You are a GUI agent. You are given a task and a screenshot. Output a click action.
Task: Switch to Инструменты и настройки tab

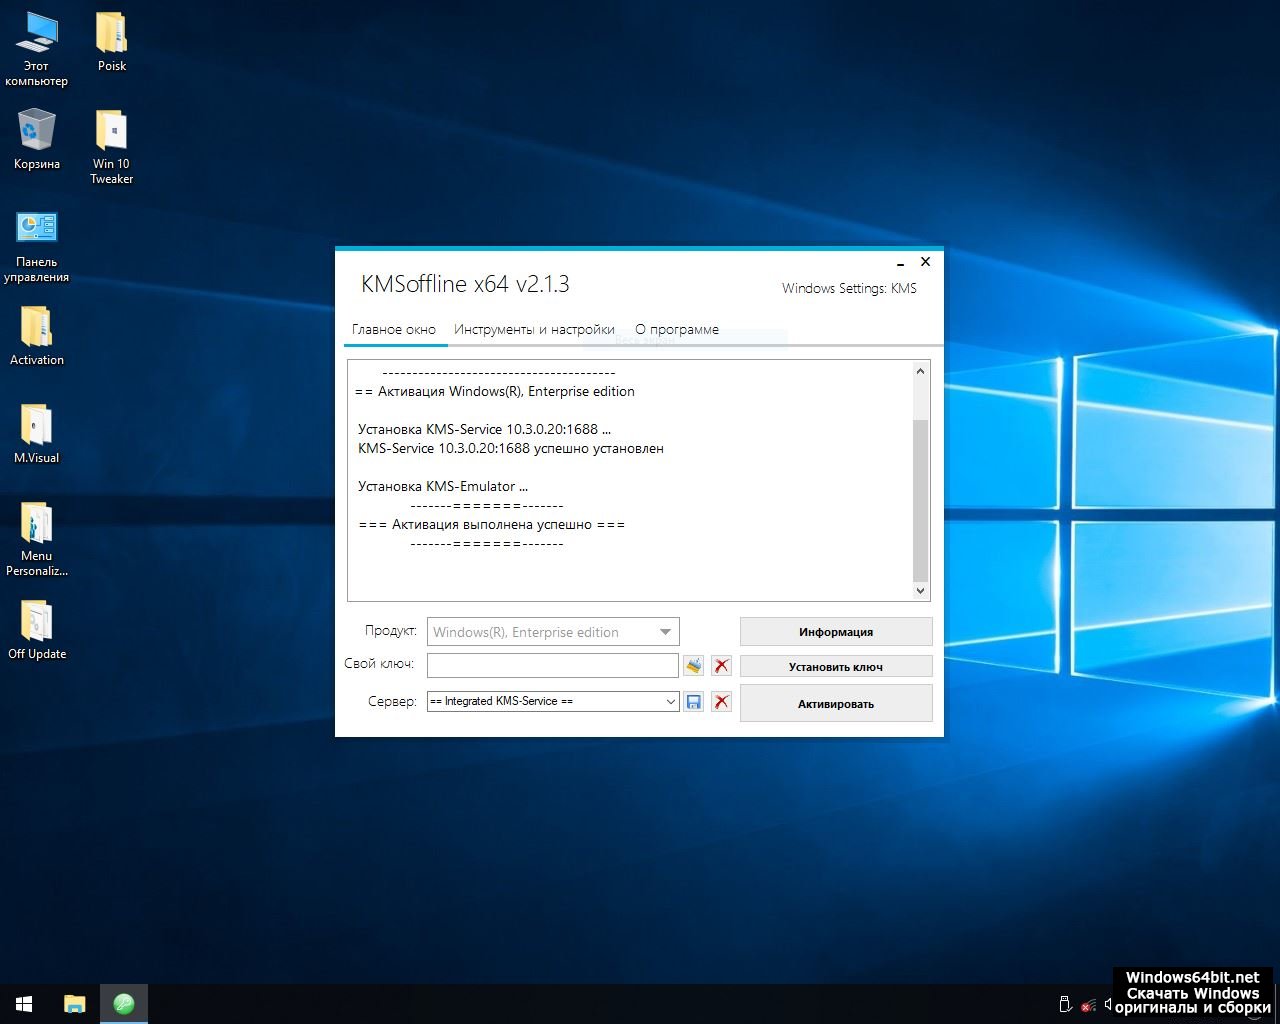click(534, 329)
